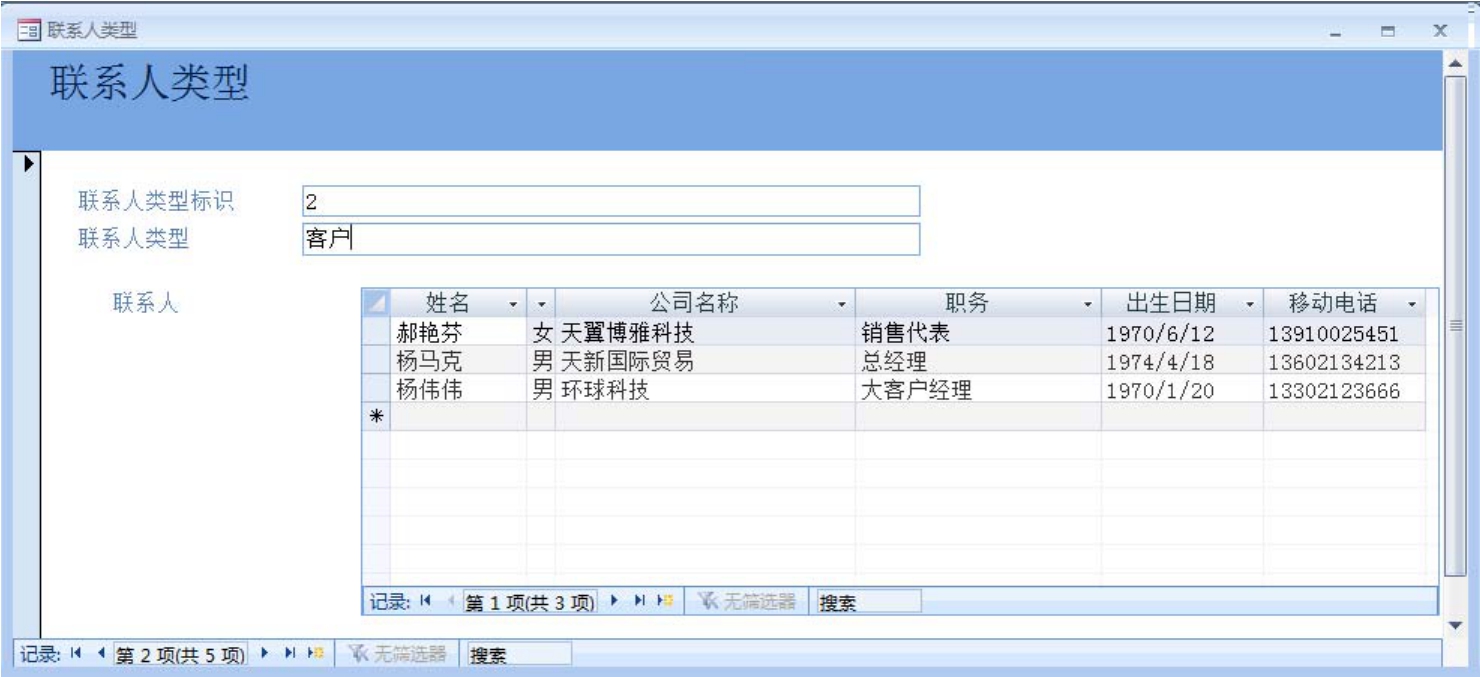Screen dimensions: 1480x677
Task: Click the subform 无筛选器 filter button
Action: pyautogui.click(x=749, y=601)
